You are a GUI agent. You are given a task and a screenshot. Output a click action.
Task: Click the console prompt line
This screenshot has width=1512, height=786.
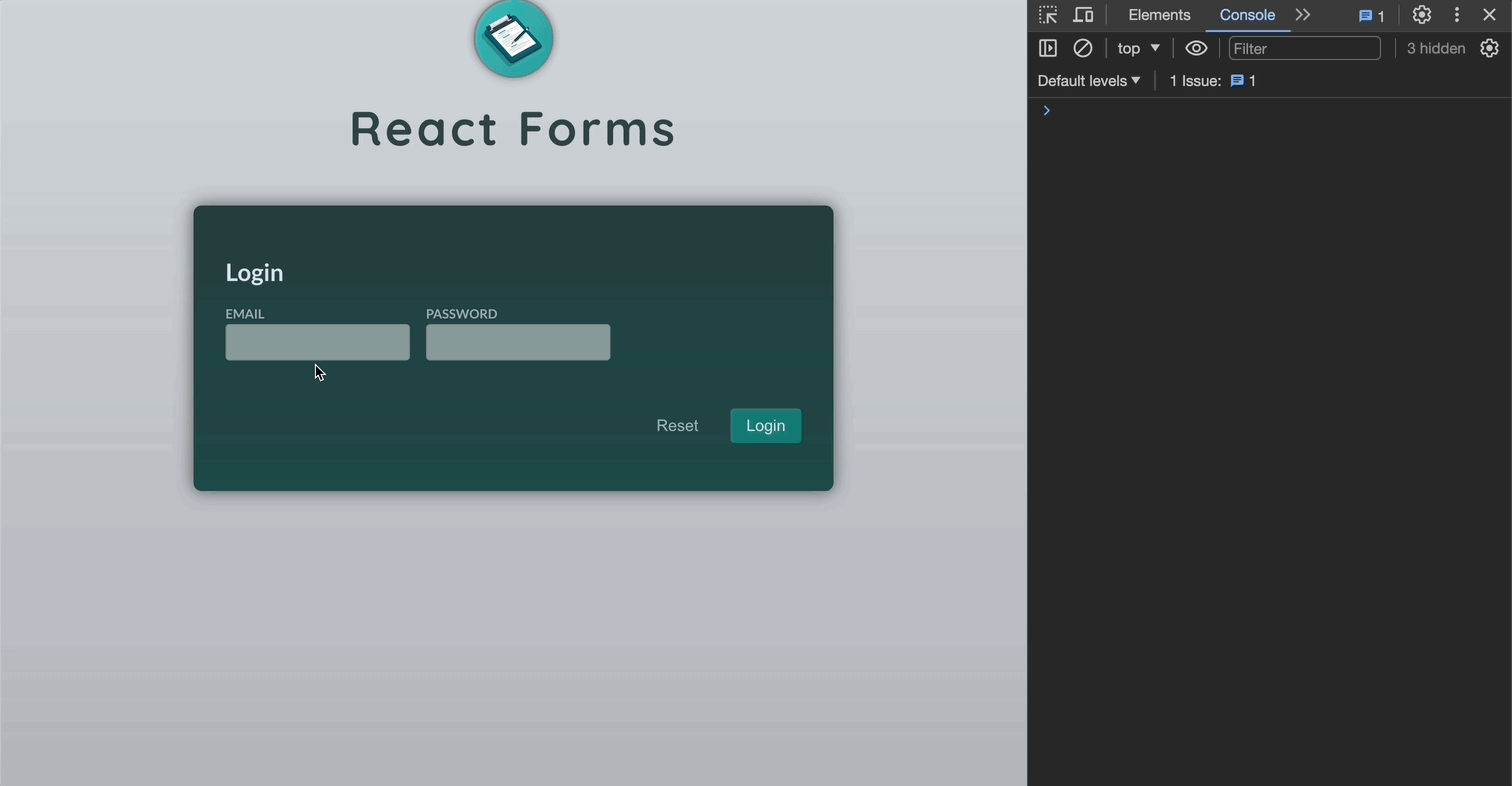1270,111
